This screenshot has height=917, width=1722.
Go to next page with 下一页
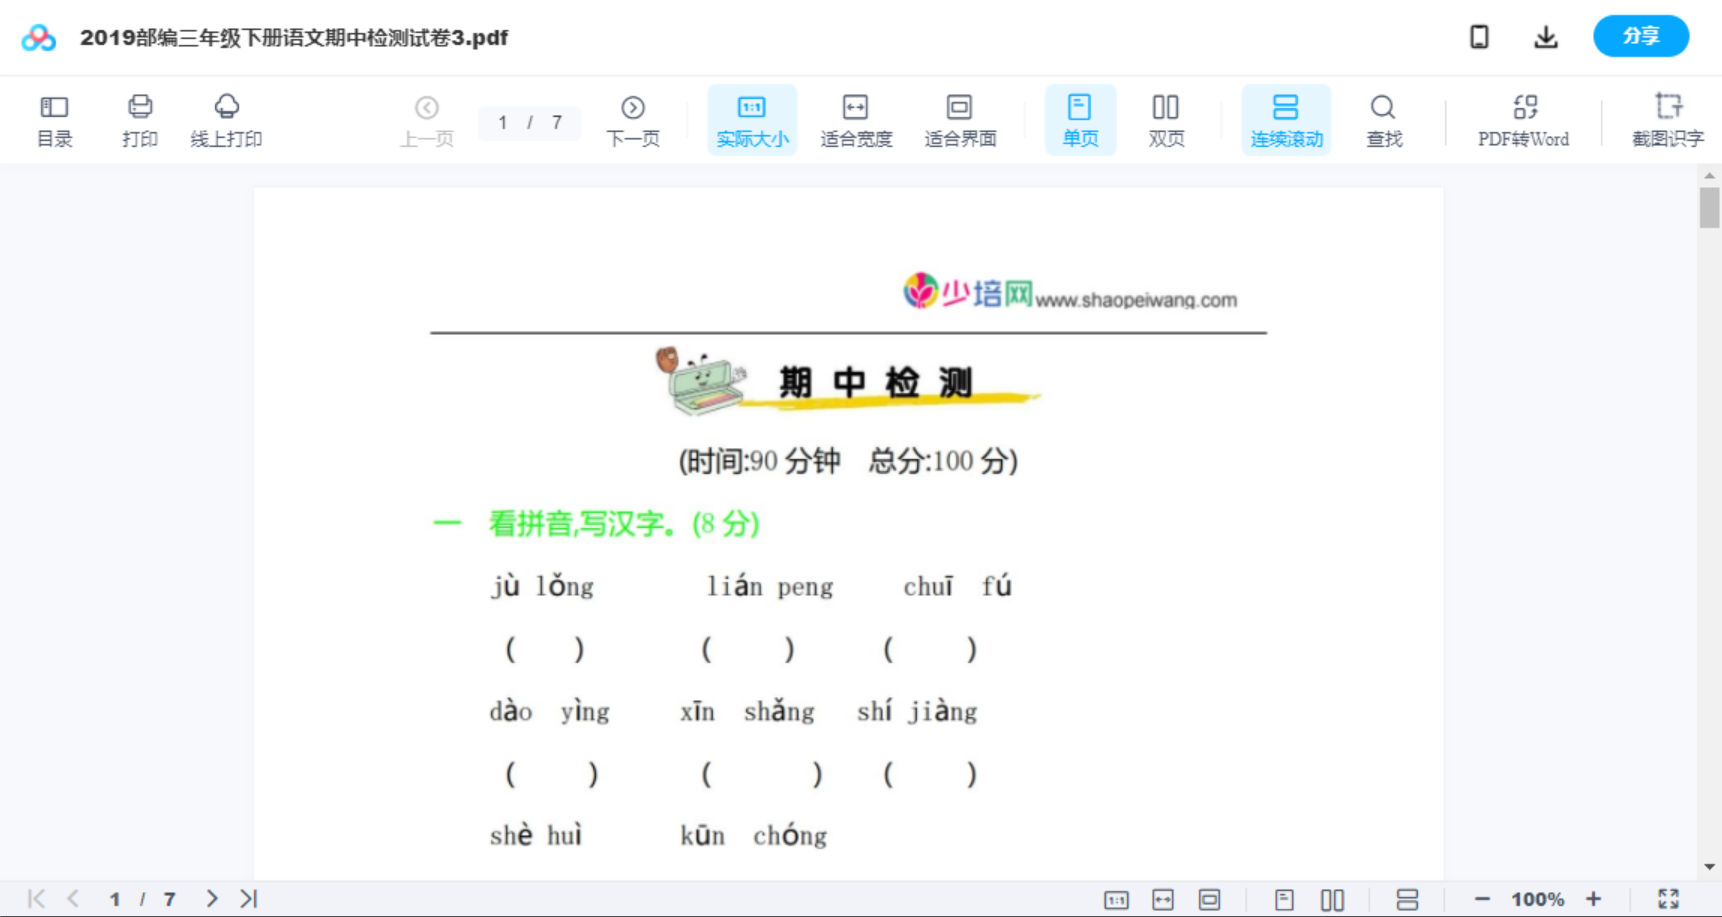click(x=633, y=119)
